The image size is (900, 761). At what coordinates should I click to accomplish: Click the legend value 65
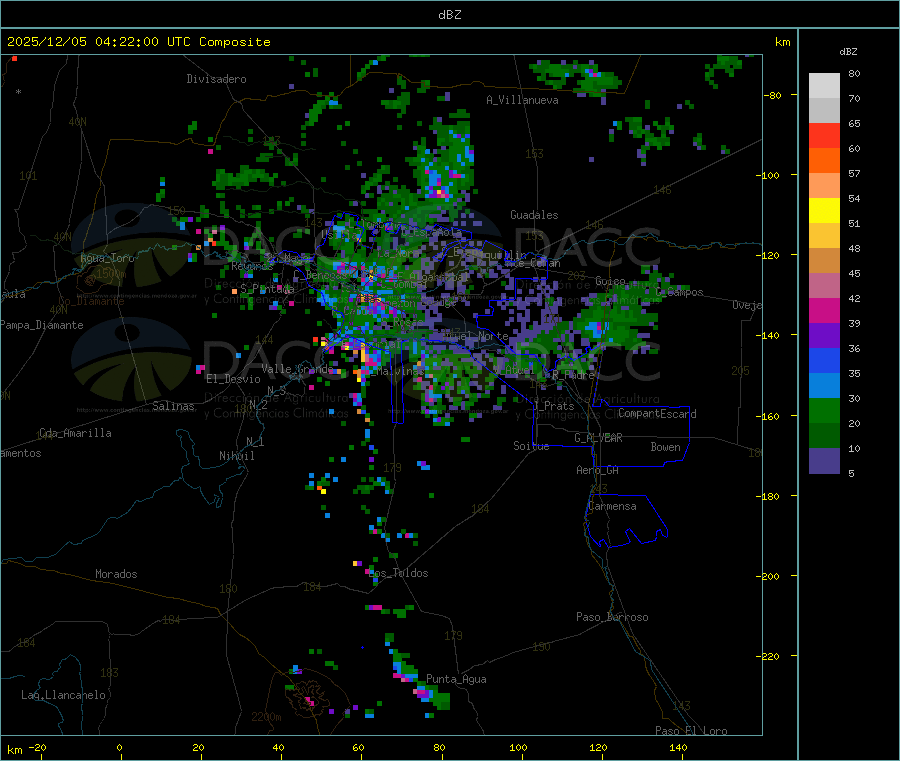point(854,123)
